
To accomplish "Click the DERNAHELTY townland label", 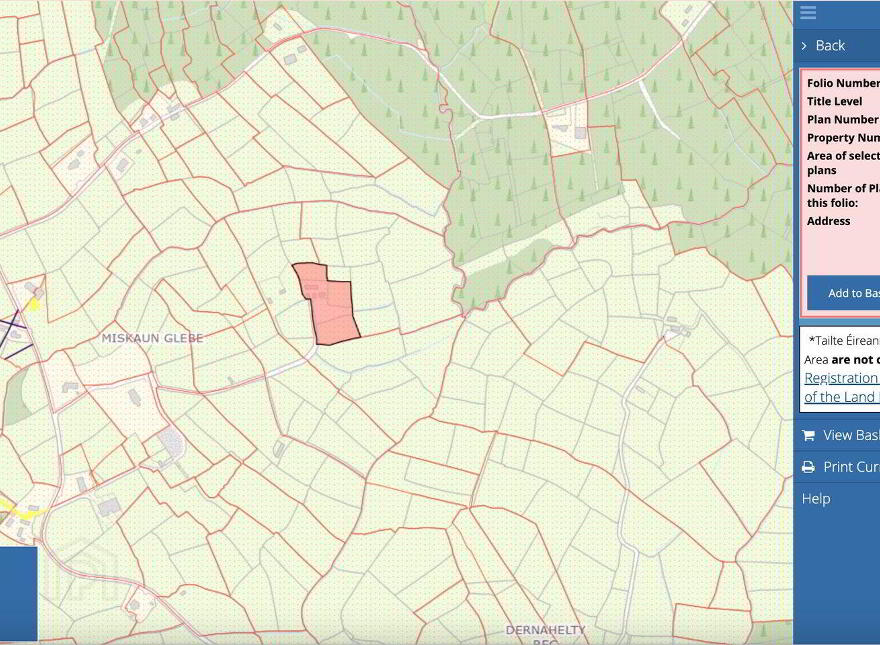I will [x=546, y=630].
